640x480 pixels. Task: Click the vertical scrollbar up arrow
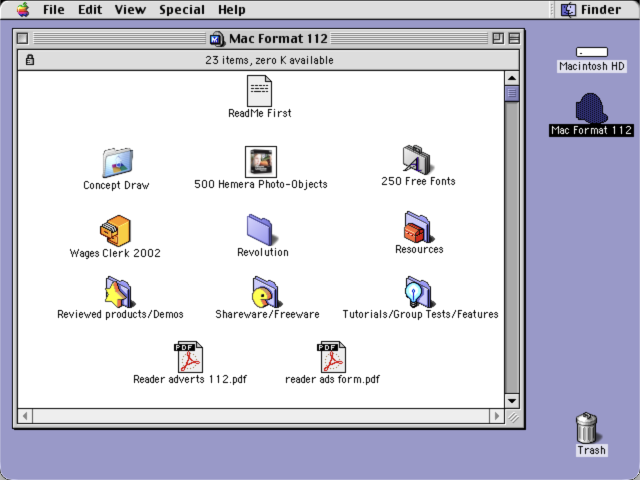coord(512,78)
